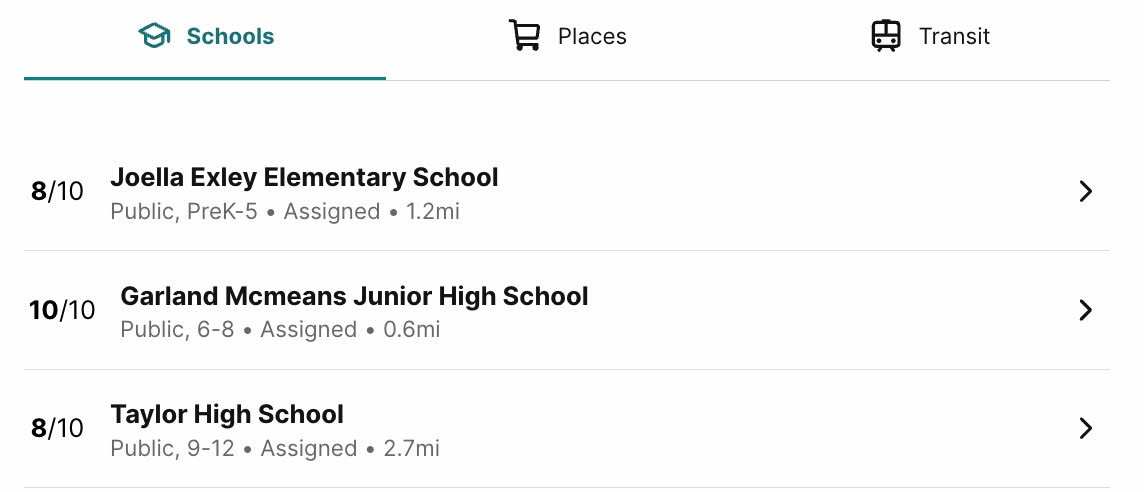1144x492 pixels.
Task: Open the Places tab
Action: [x=567, y=40]
